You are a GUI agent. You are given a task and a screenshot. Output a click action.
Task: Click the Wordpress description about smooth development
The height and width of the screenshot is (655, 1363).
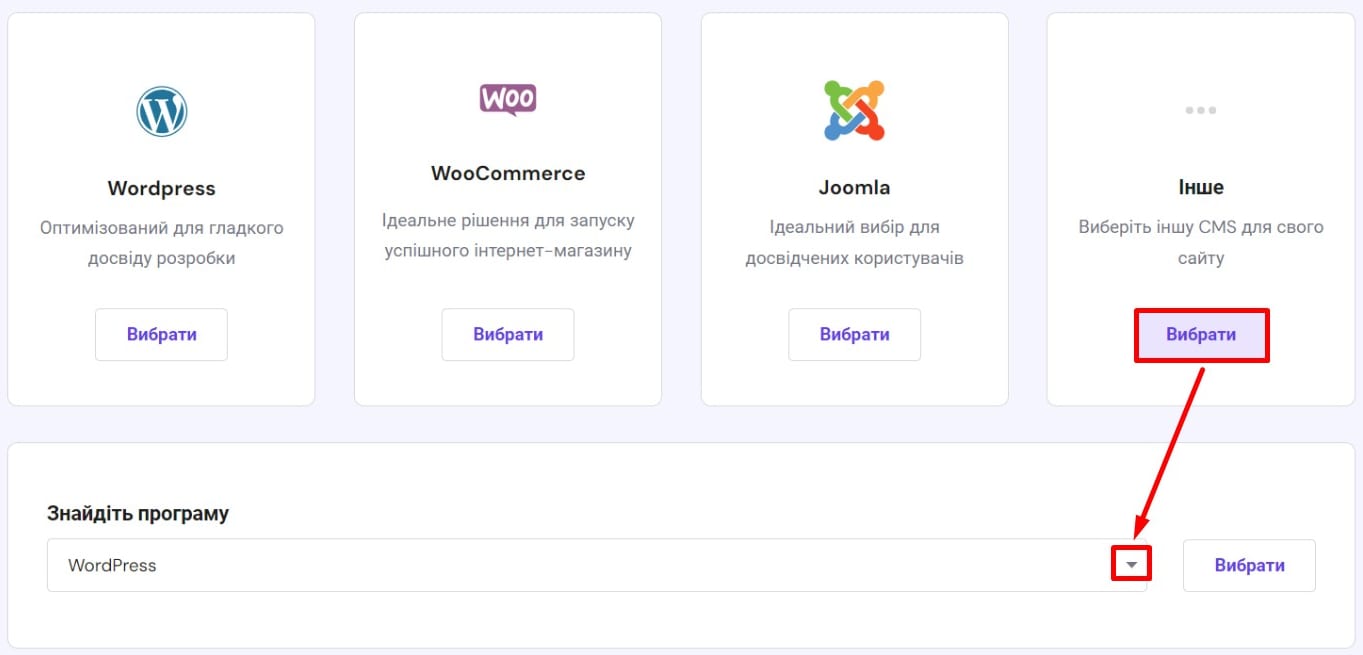point(161,243)
